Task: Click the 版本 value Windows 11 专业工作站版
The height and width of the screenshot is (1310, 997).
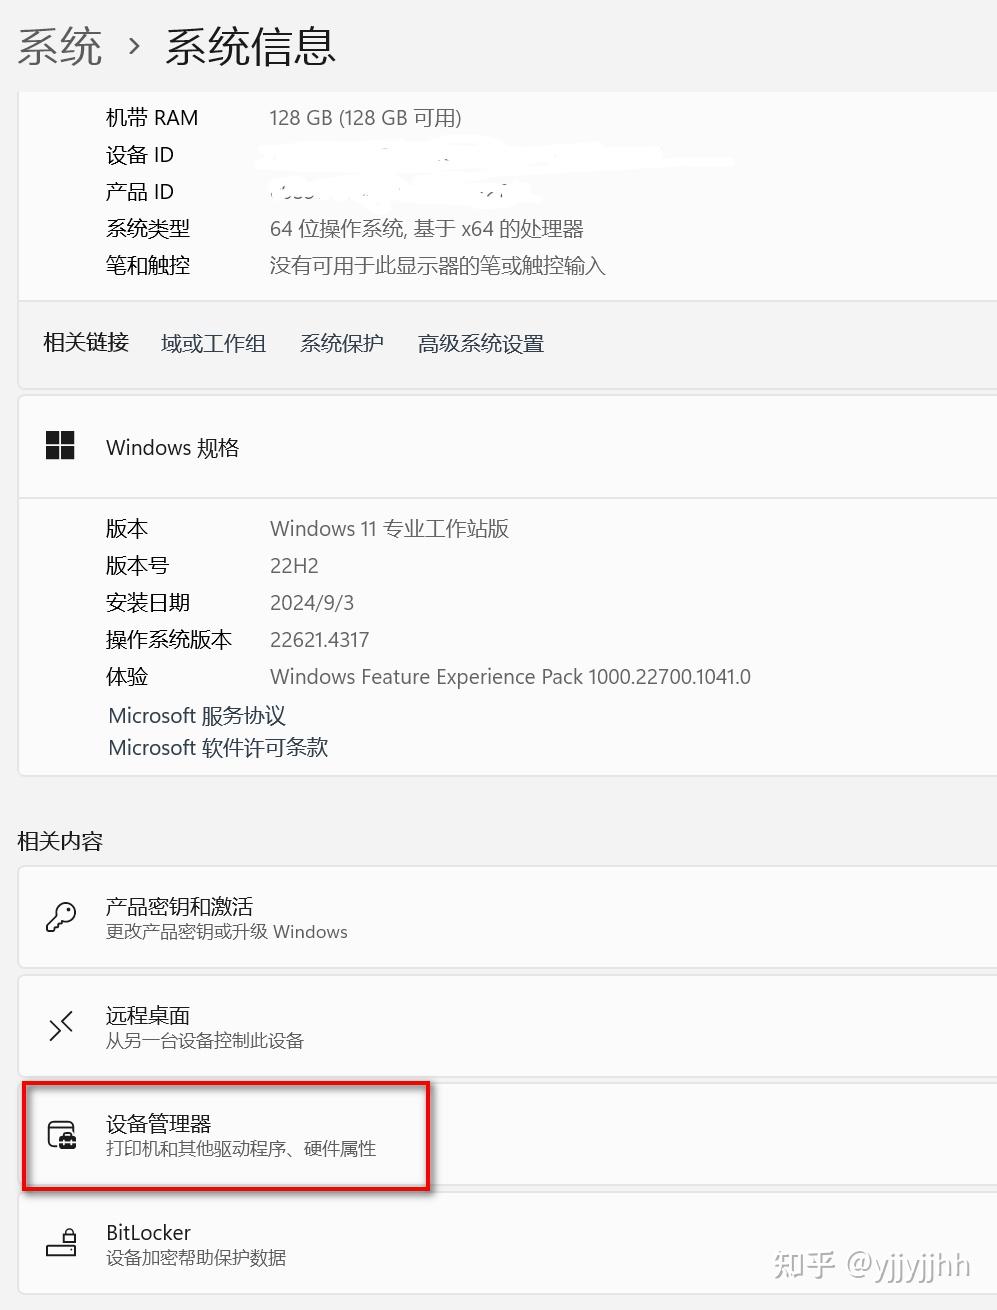Action: (389, 528)
